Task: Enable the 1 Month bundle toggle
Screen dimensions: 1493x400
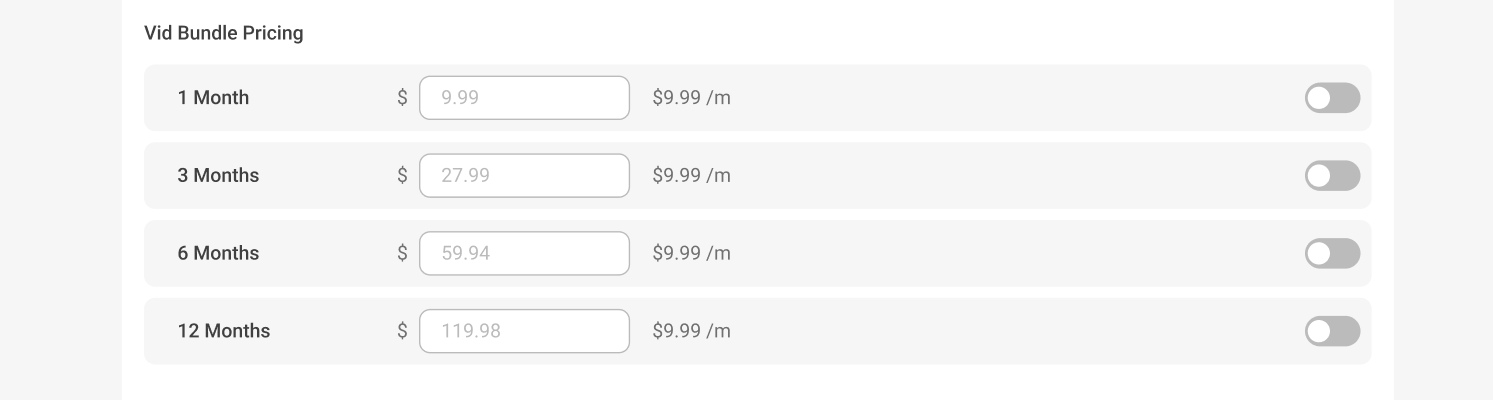Action: (1332, 98)
